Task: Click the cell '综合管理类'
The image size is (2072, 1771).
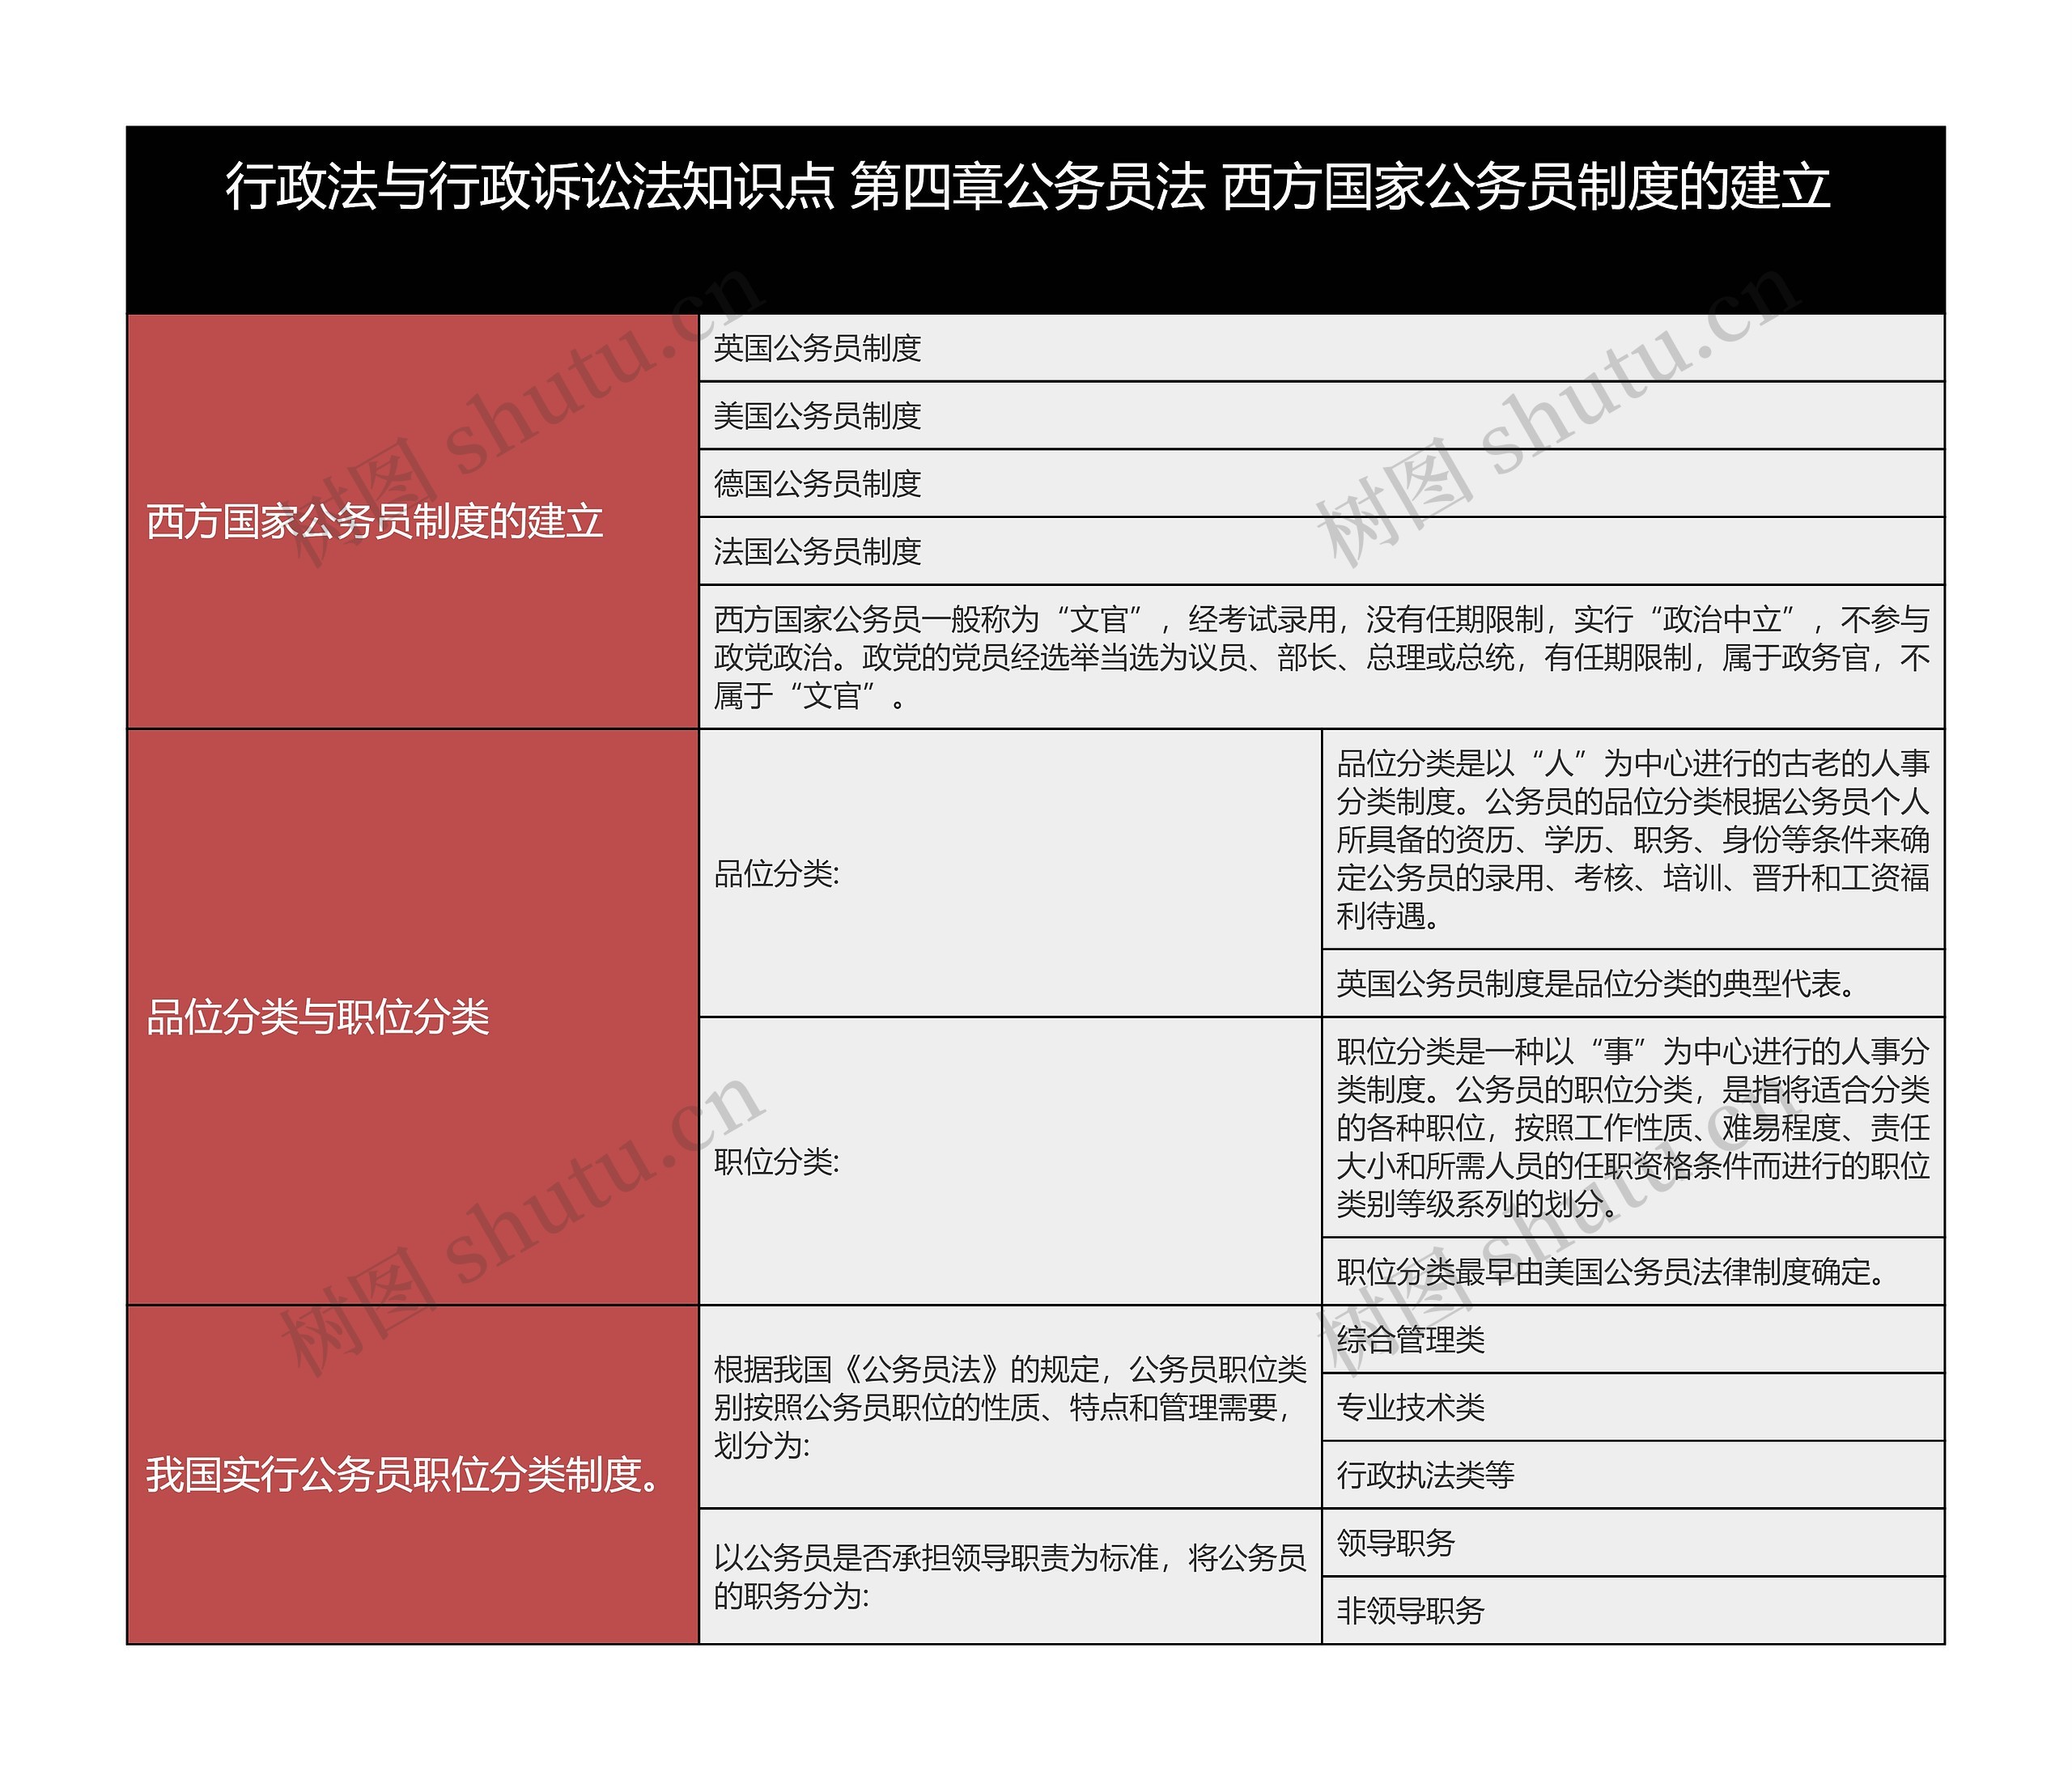Action: [1633, 1340]
